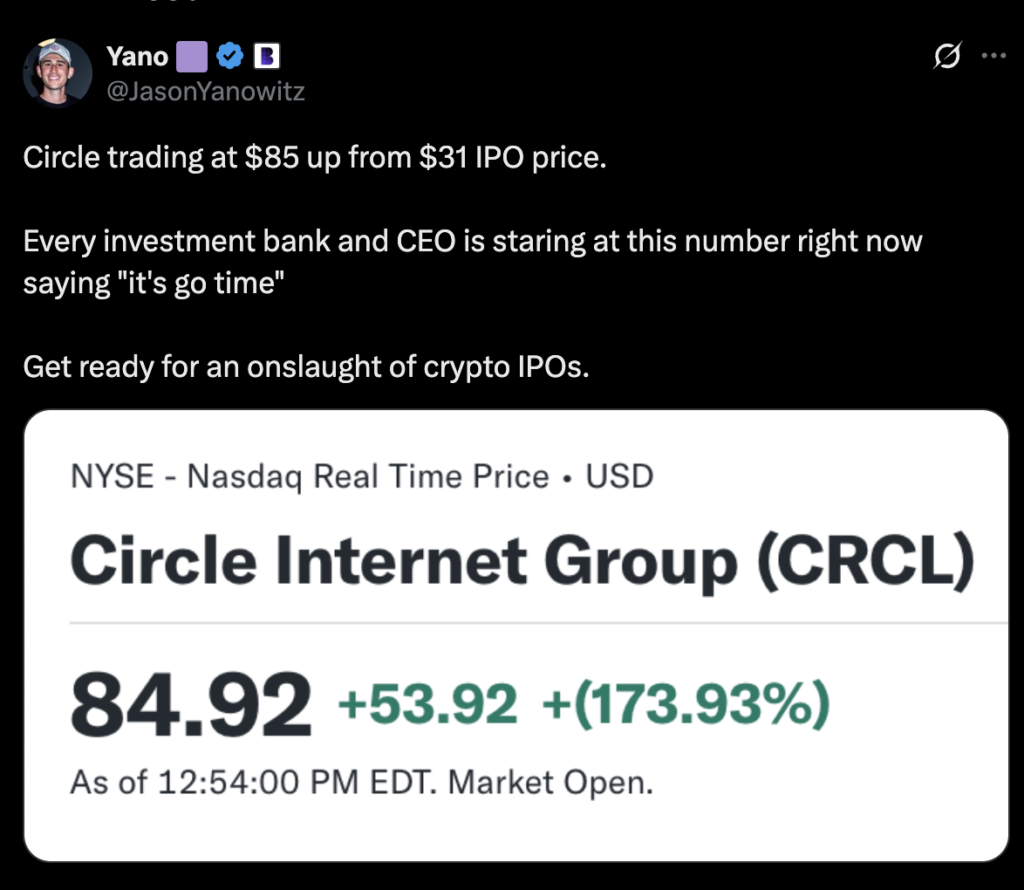Click the USD currency label
The height and width of the screenshot is (890, 1024).
click(x=619, y=476)
